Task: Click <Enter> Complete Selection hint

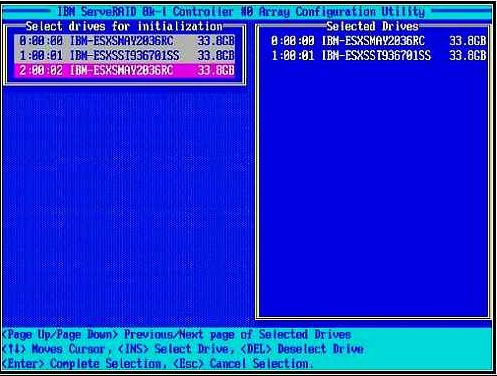Action: [x=84, y=364]
